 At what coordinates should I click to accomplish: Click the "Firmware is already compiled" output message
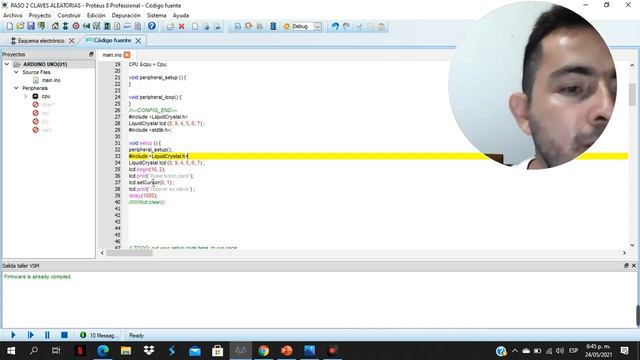pyautogui.click(x=38, y=277)
